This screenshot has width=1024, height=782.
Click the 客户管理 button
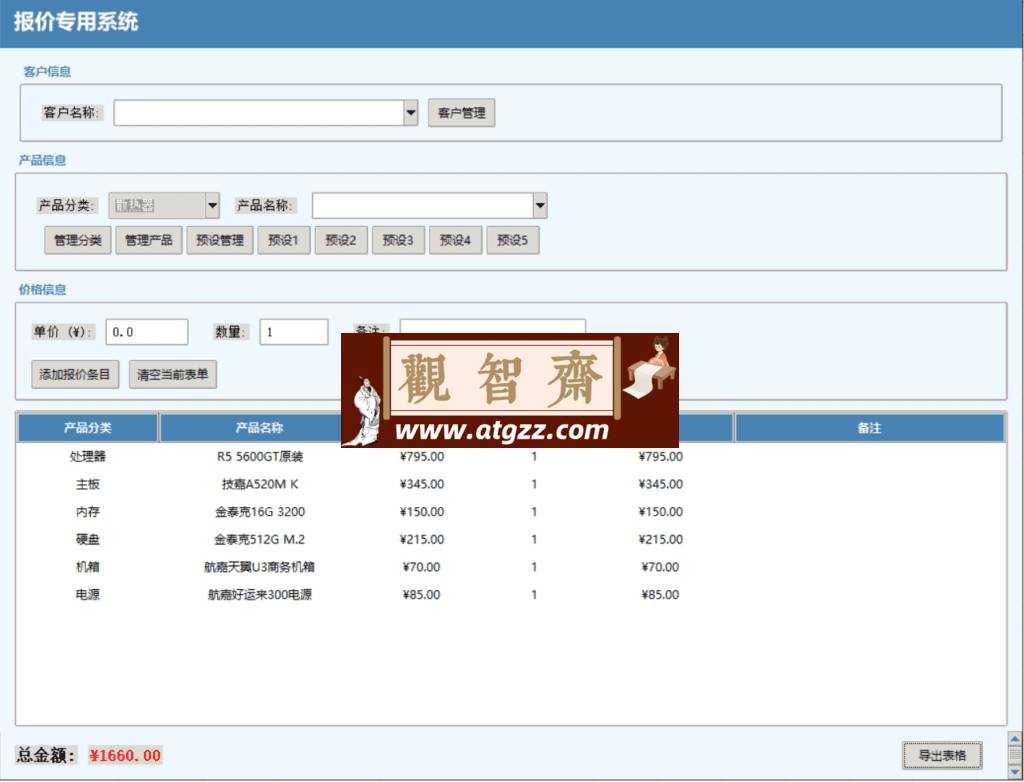click(x=462, y=113)
